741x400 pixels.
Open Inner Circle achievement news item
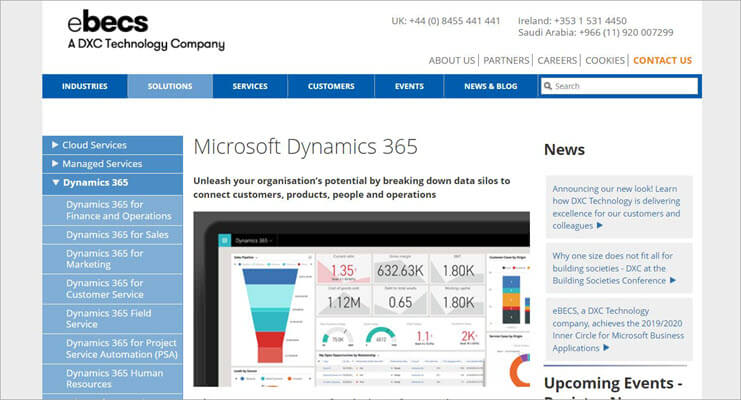click(x=618, y=330)
